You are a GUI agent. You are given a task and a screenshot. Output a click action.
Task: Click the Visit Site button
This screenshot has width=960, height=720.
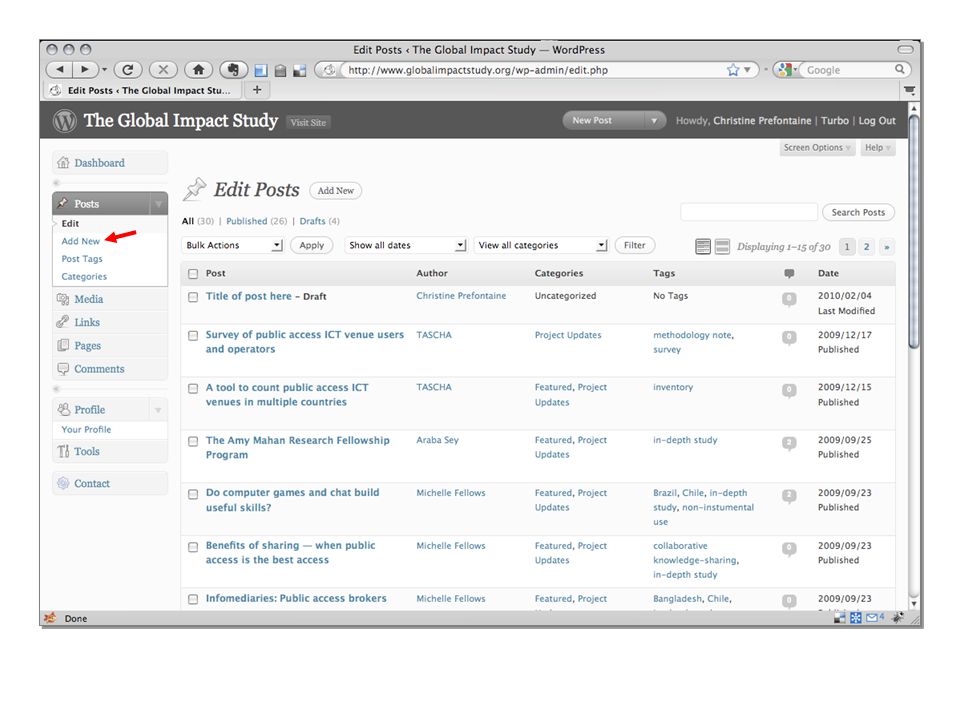click(308, 122)
